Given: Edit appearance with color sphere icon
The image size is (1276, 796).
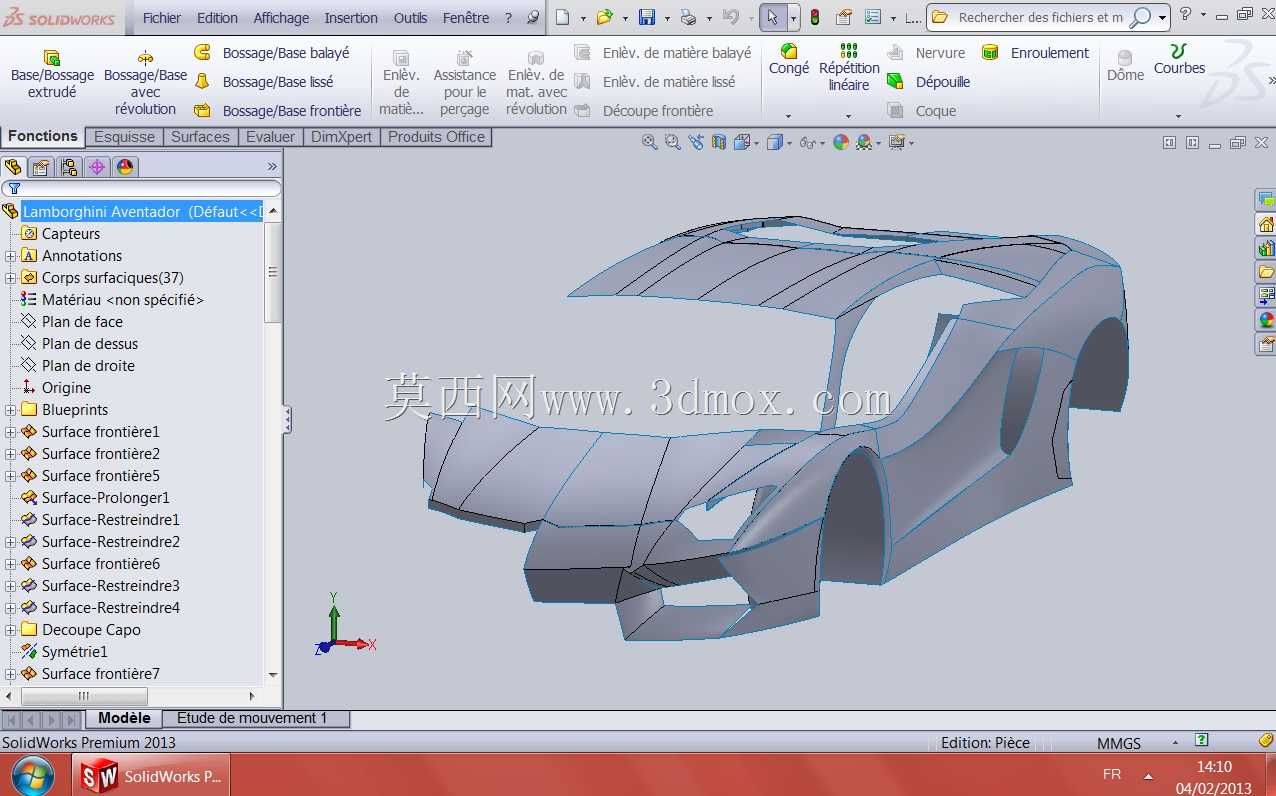Looking at the screenshot, I should 841,143.
